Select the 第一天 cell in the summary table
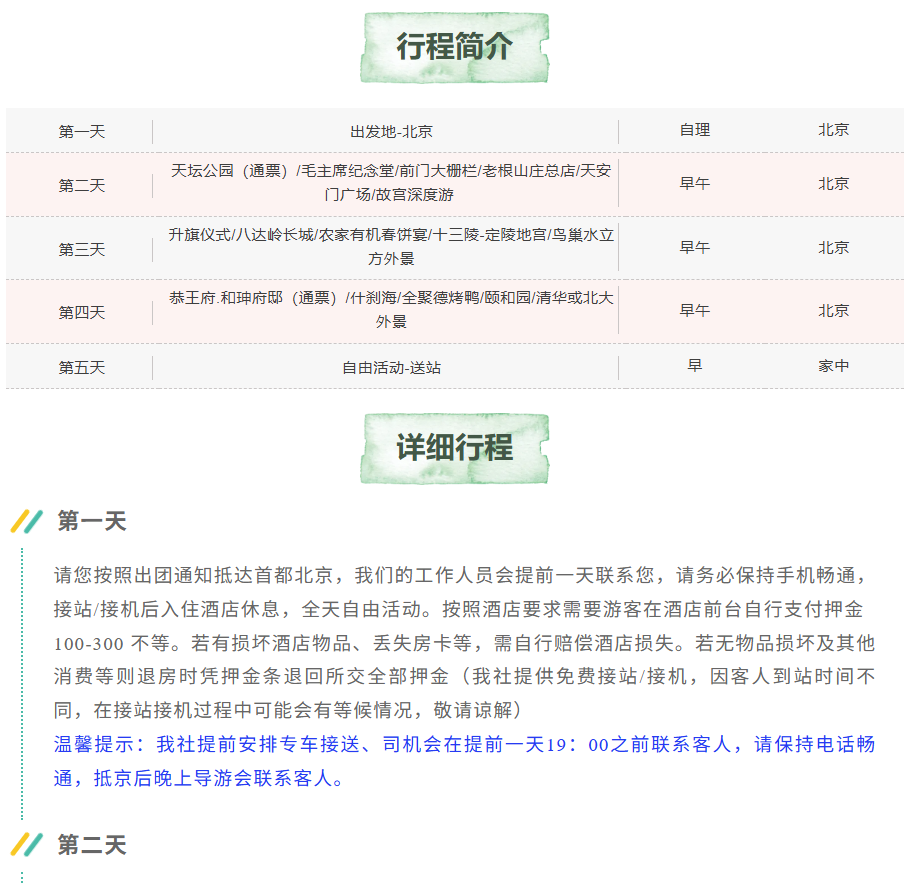This screenshot has height=885, width=920. (x=82, y=131)
